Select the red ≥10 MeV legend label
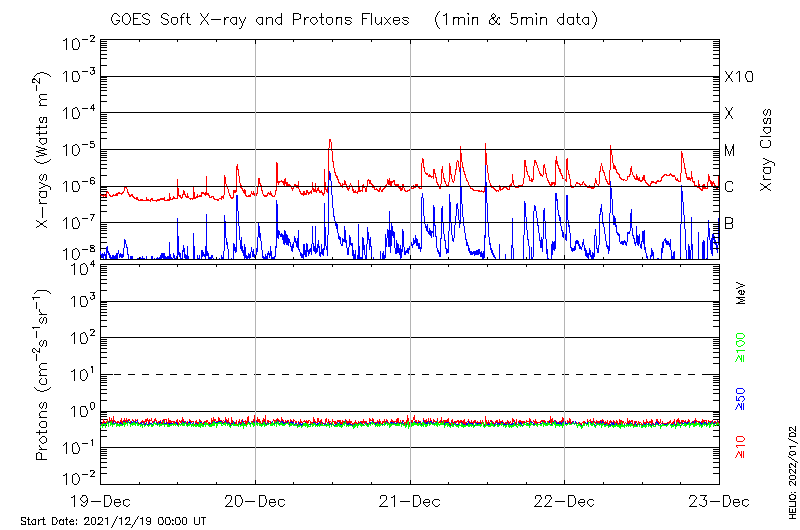This screenshot has width=800, height=530. pyautogui.click(x=741, y=447)
